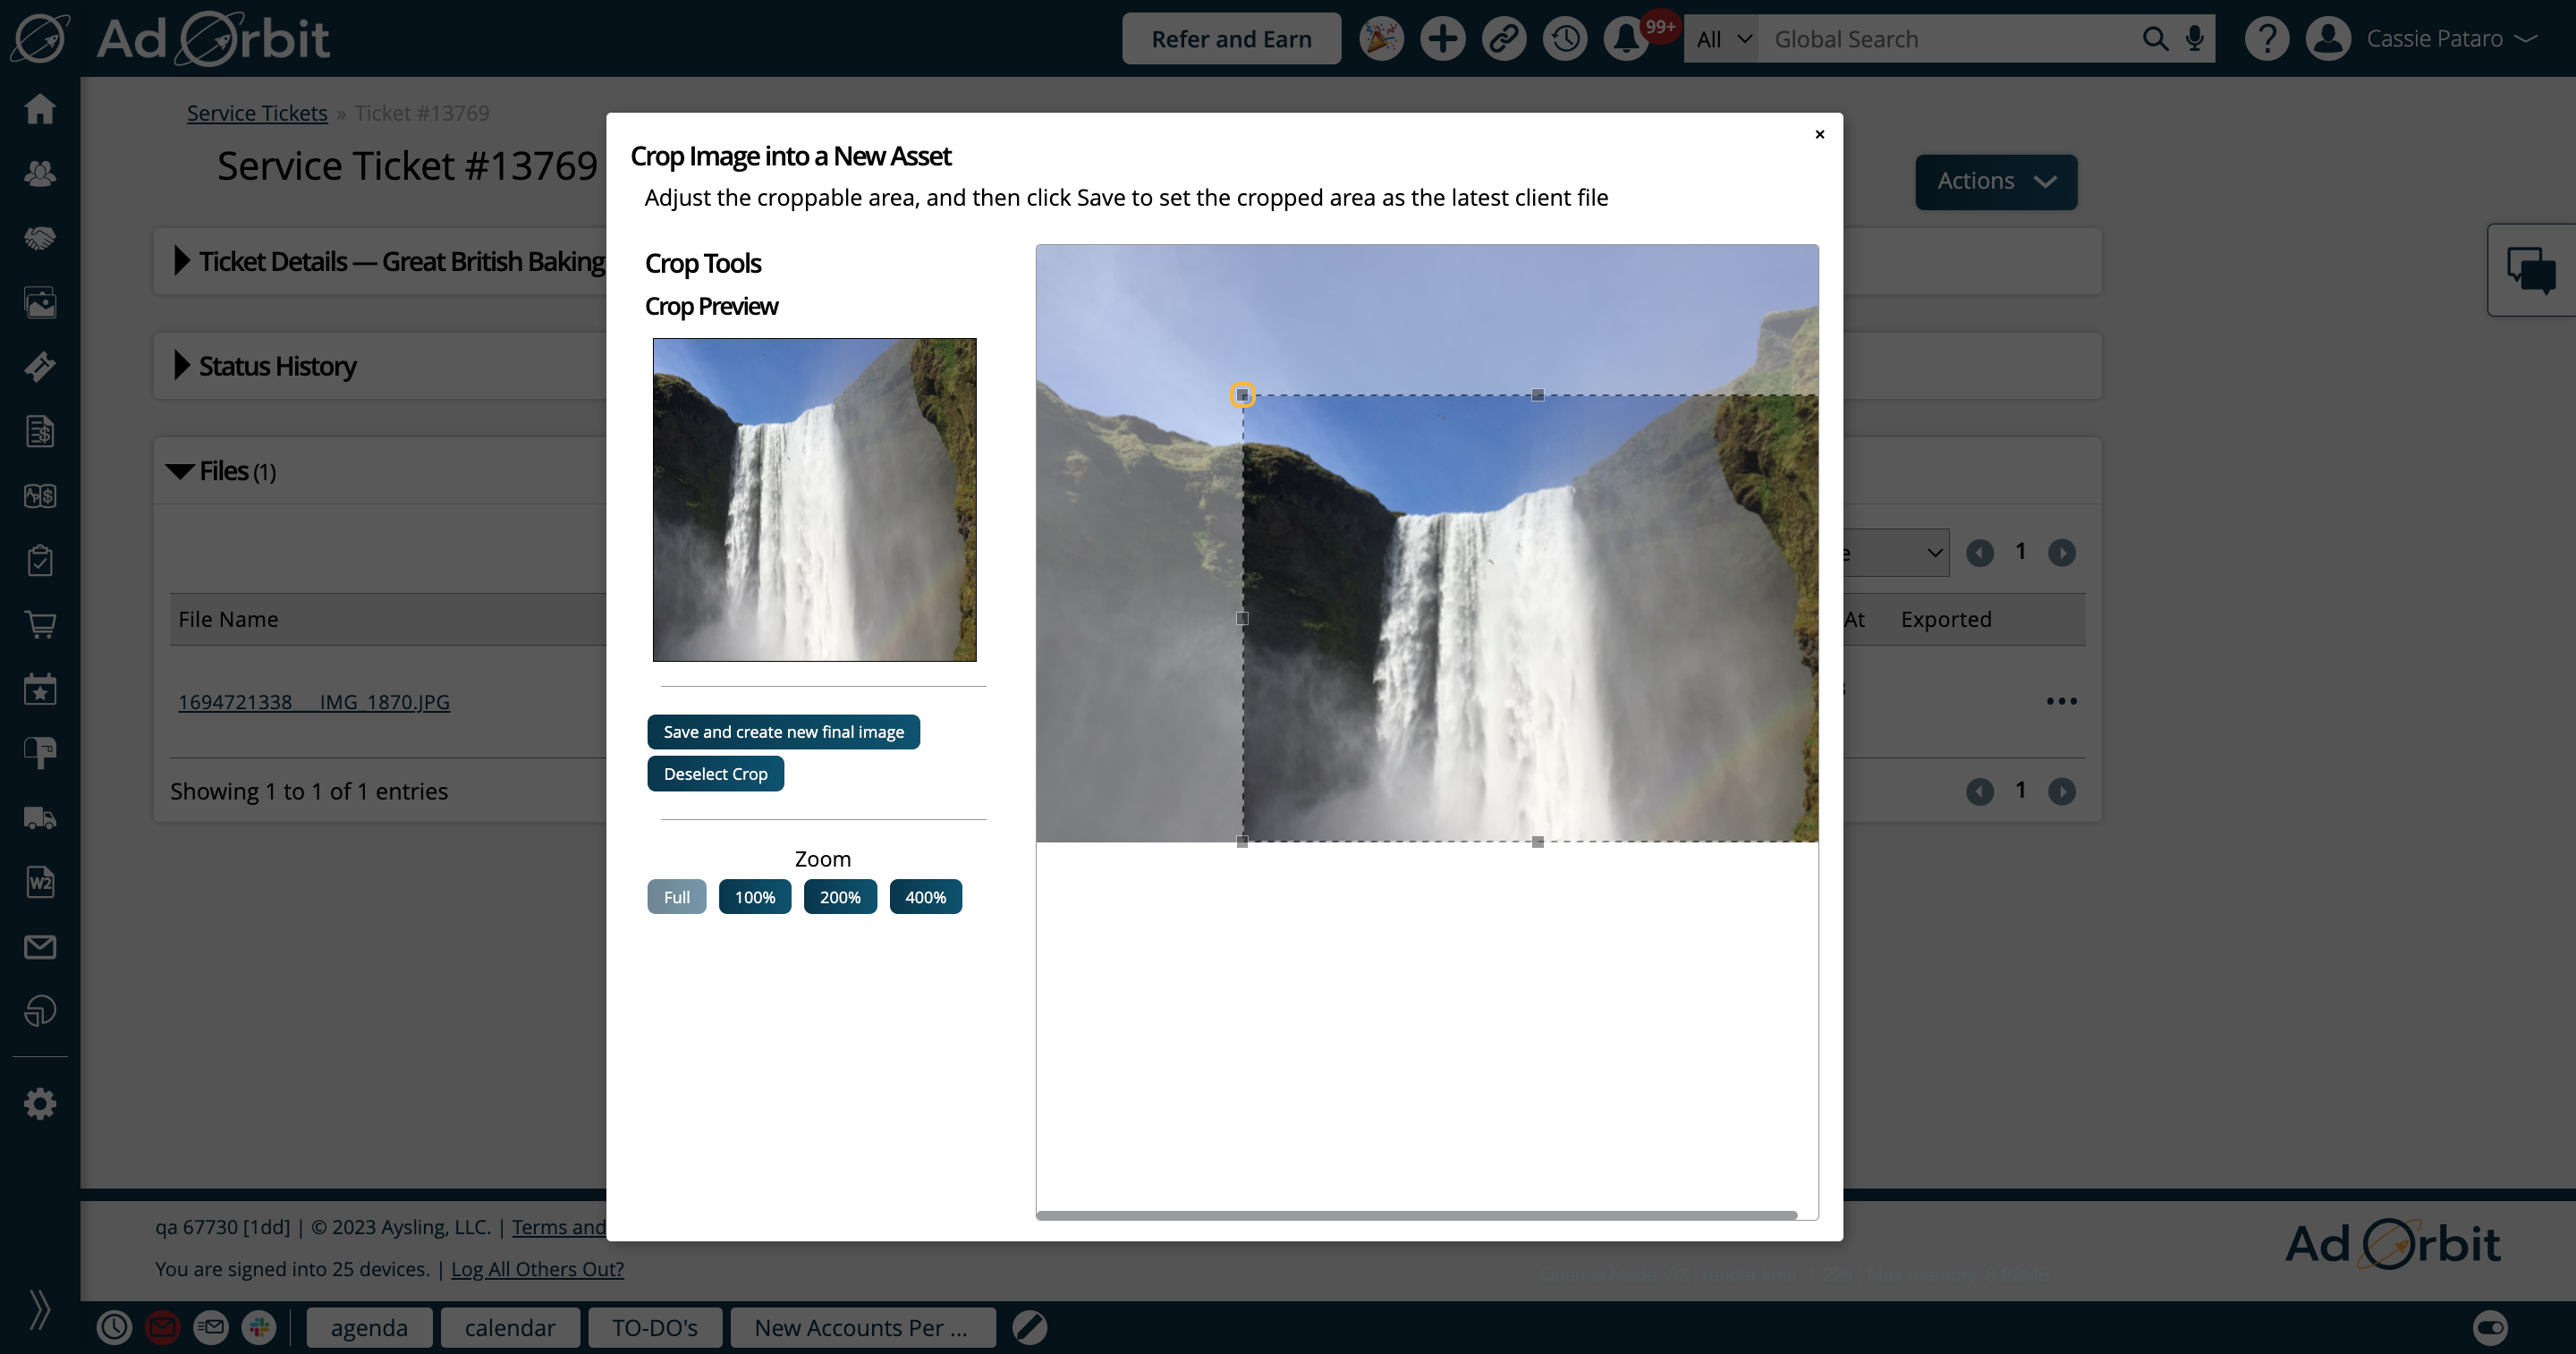Screen dimensions: 2576x1354
Task: Open the Actions dropdown button
Action: 1996,181
